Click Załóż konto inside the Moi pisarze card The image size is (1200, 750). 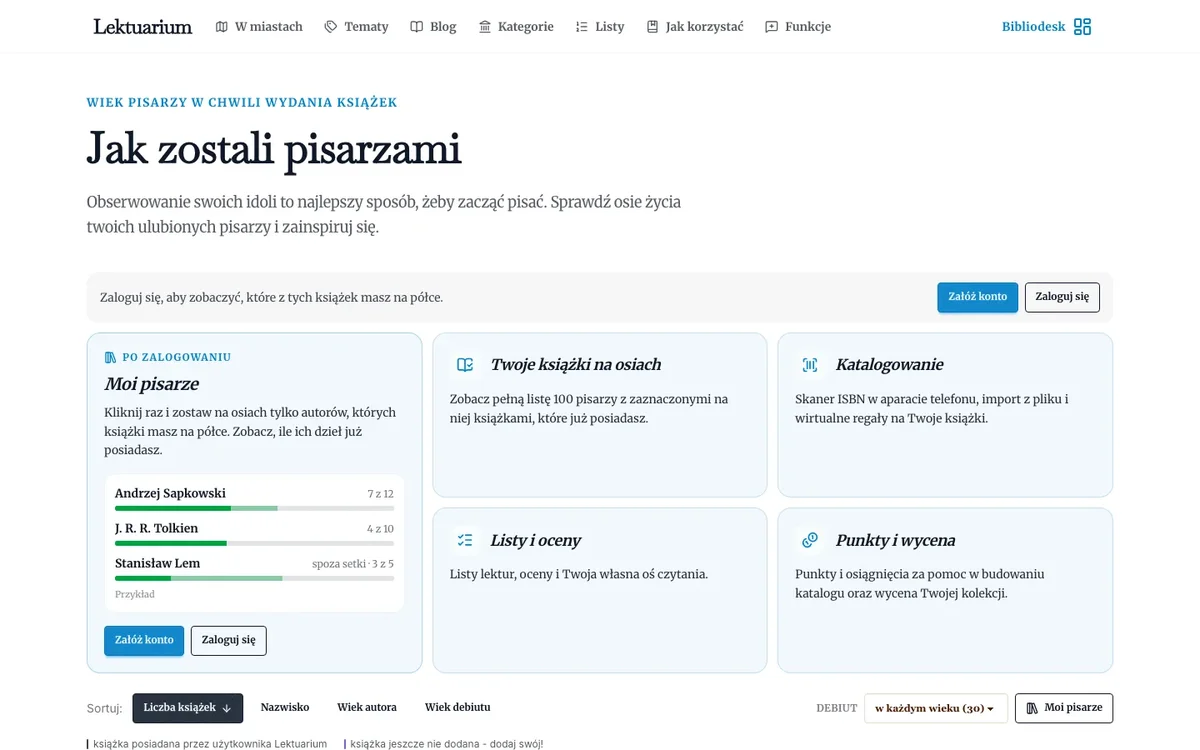144,641
